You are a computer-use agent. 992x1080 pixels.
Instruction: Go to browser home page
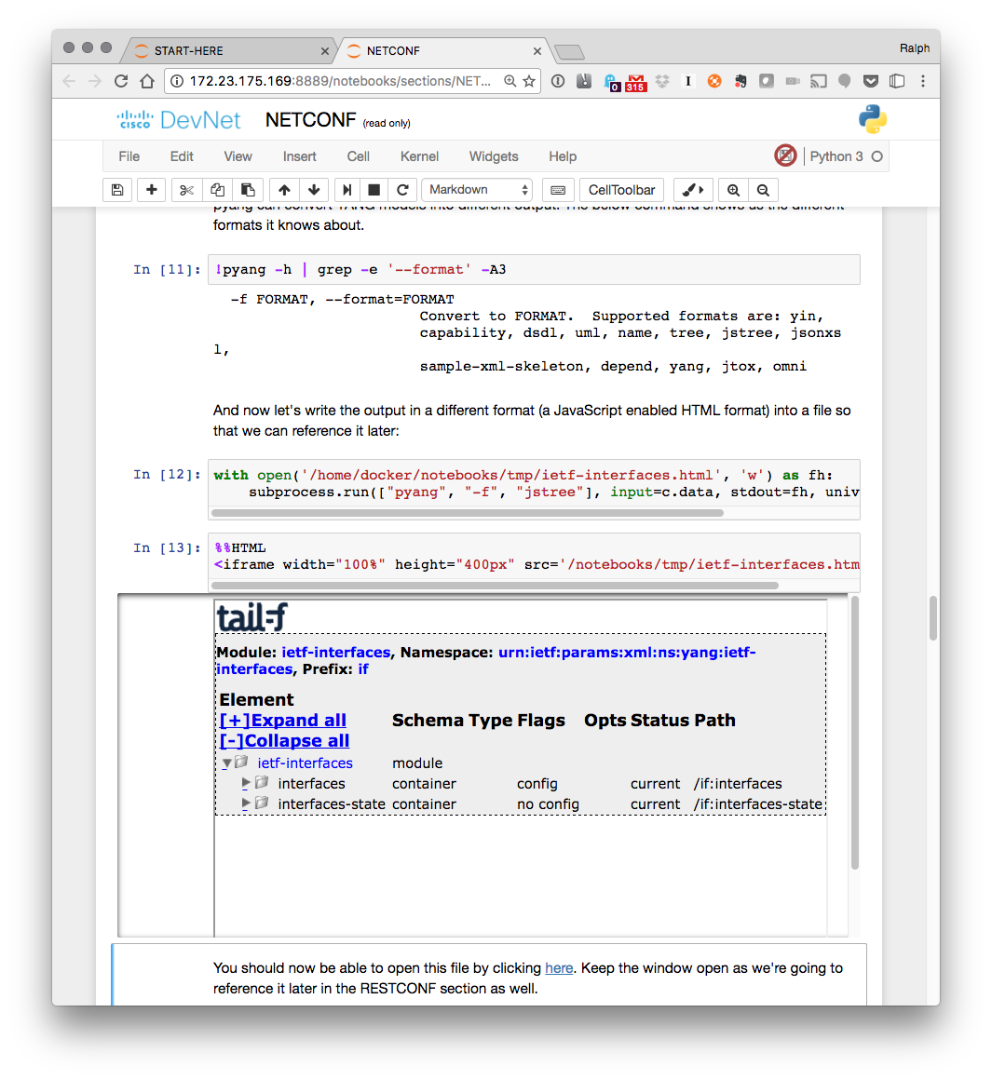(x=147, y=81)
